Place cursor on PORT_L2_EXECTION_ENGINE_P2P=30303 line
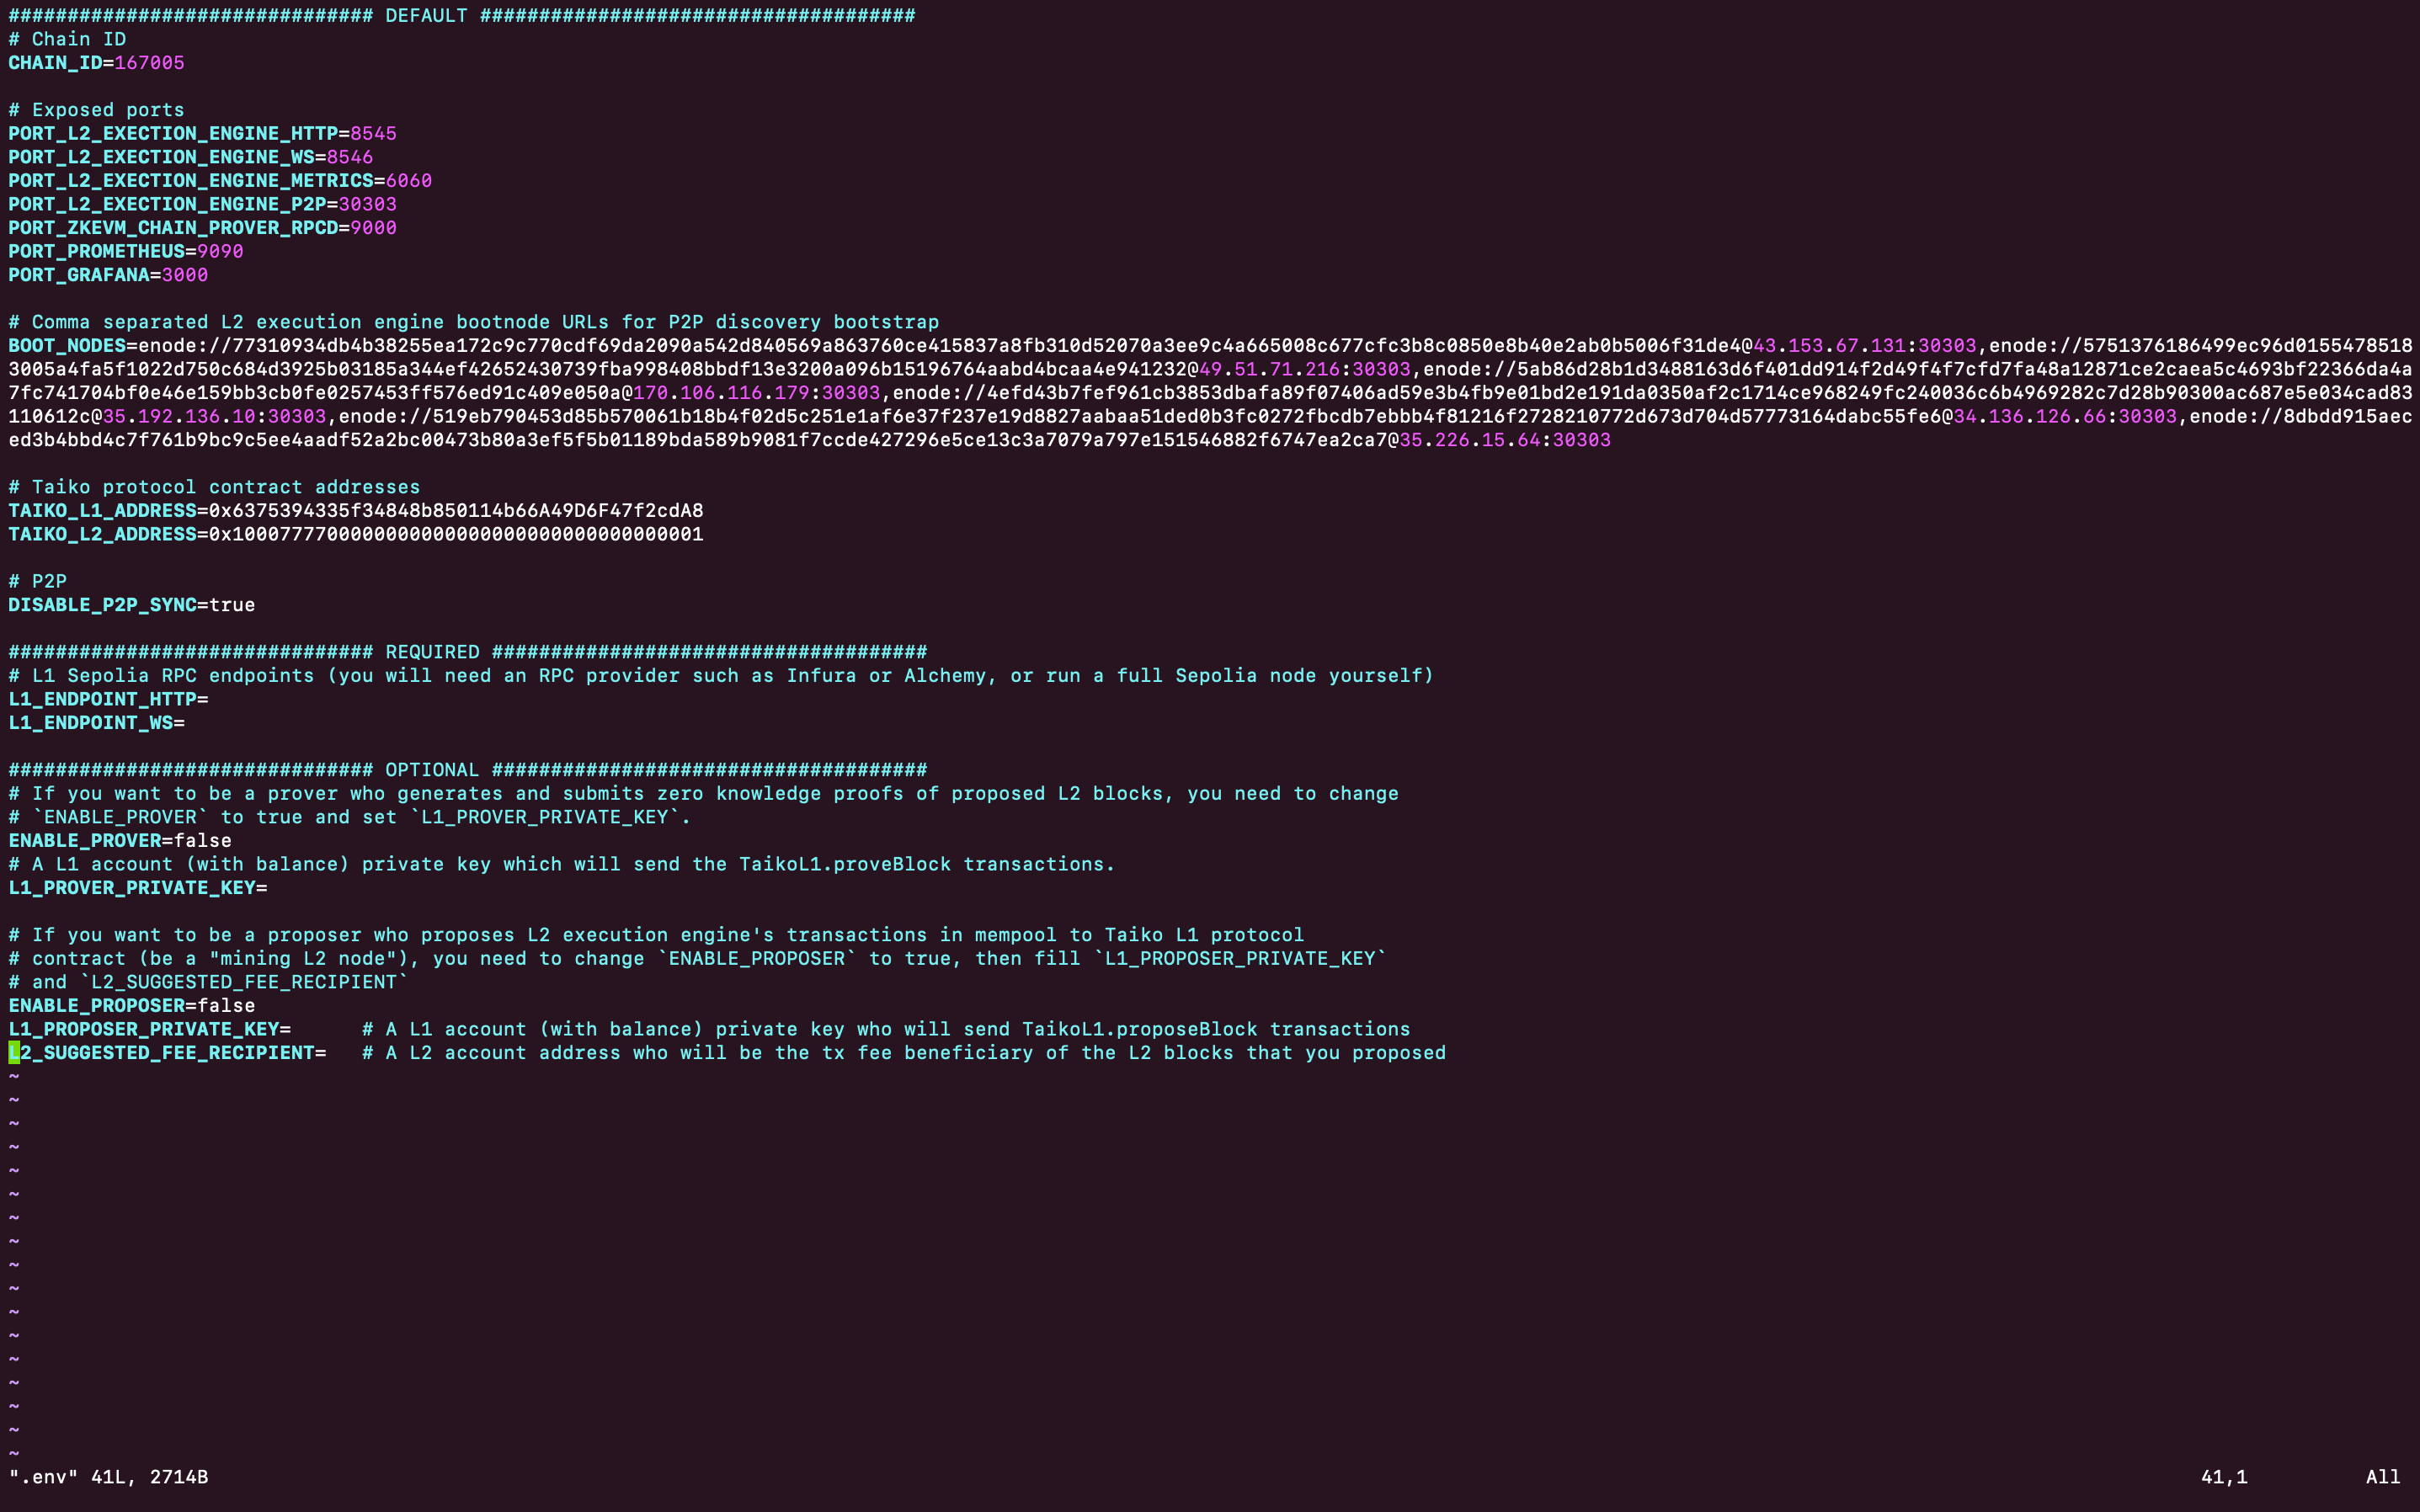2420x1512 pixels. (202, 204)
